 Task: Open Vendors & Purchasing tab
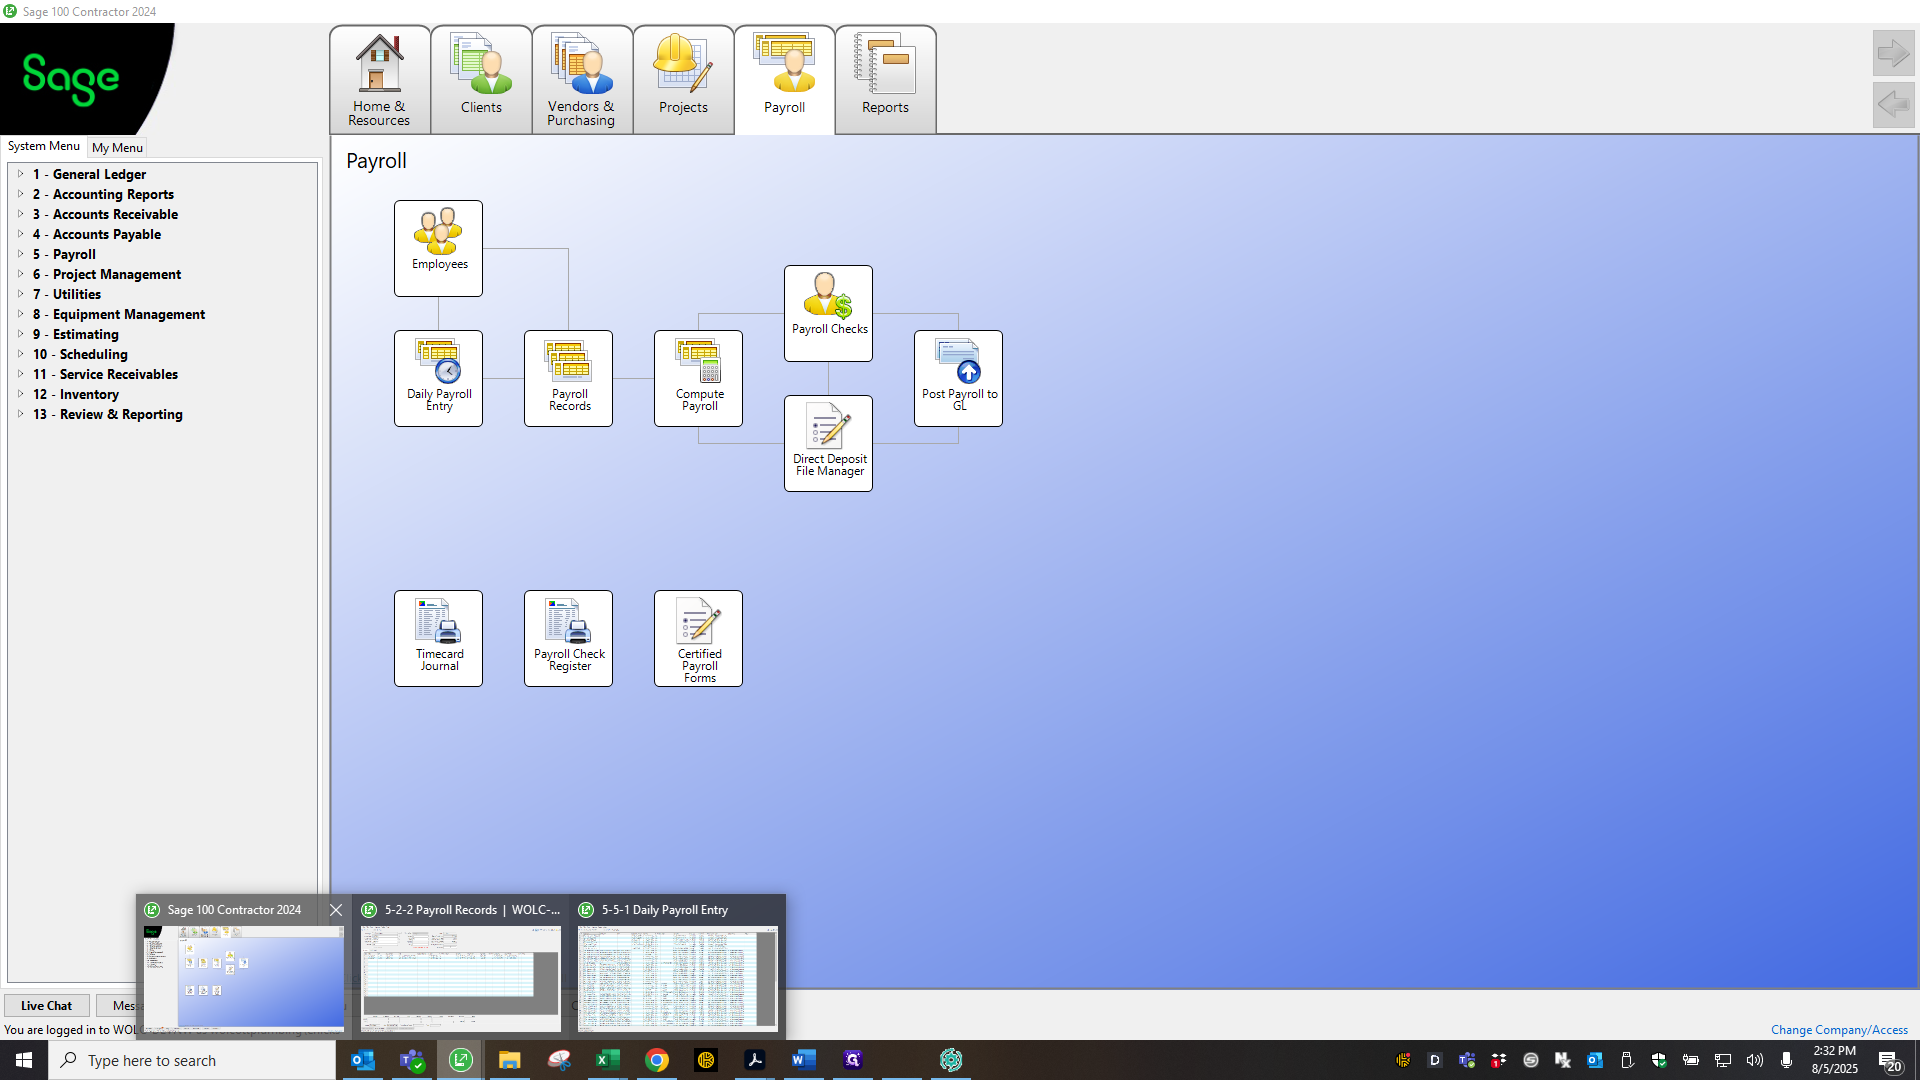pyautogui.click(x=582, y=80)
